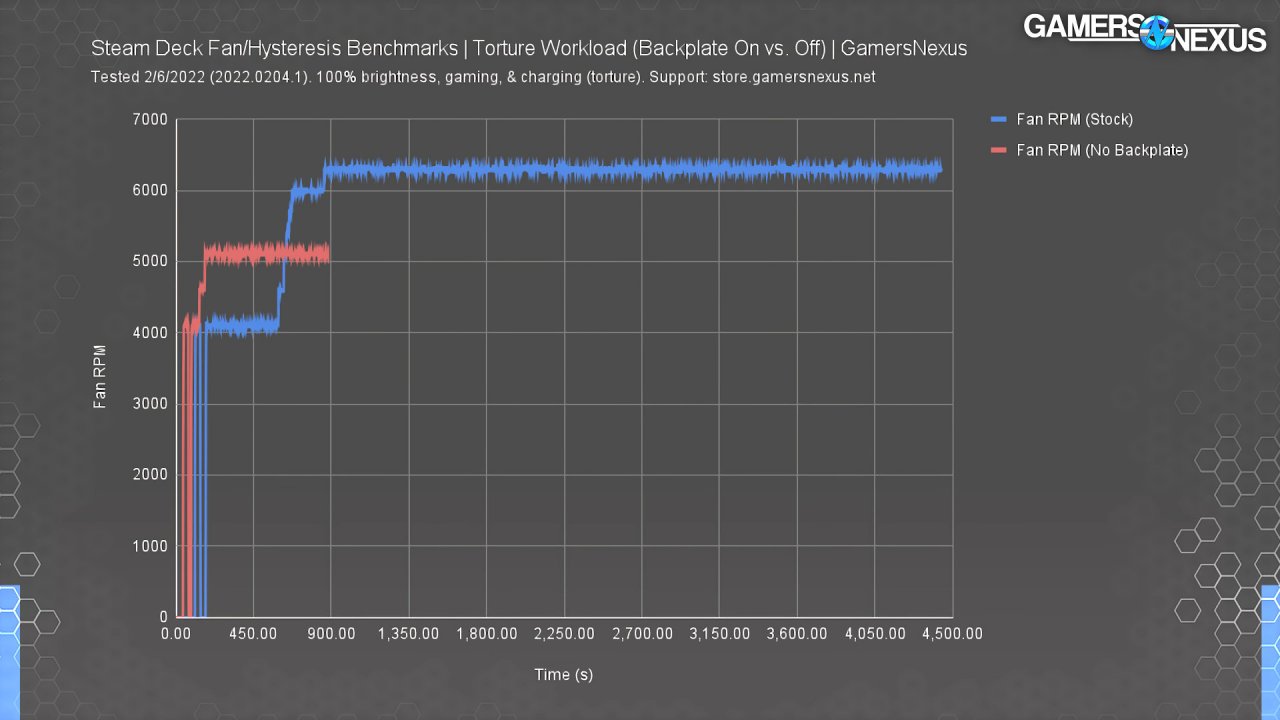The height and width of the screenshot is (720, 1280).
Task: Click the x-axis label 3,150.00
Action: [719, 634]
